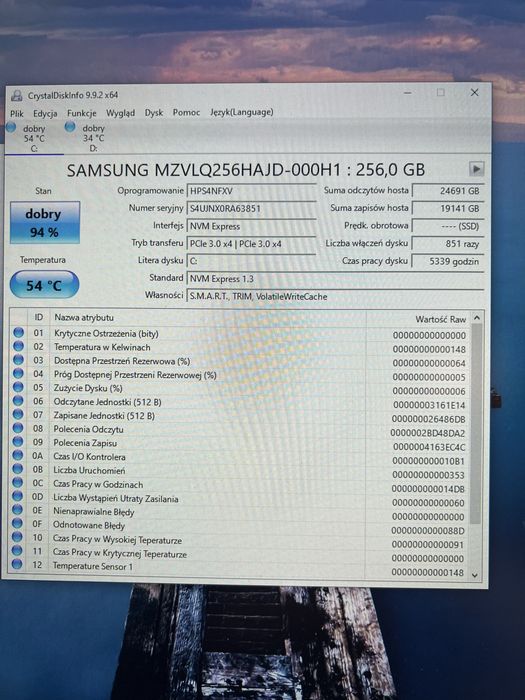Click power-on count 851 razy
Screen dimensions: 525x700
pos(448,244)
